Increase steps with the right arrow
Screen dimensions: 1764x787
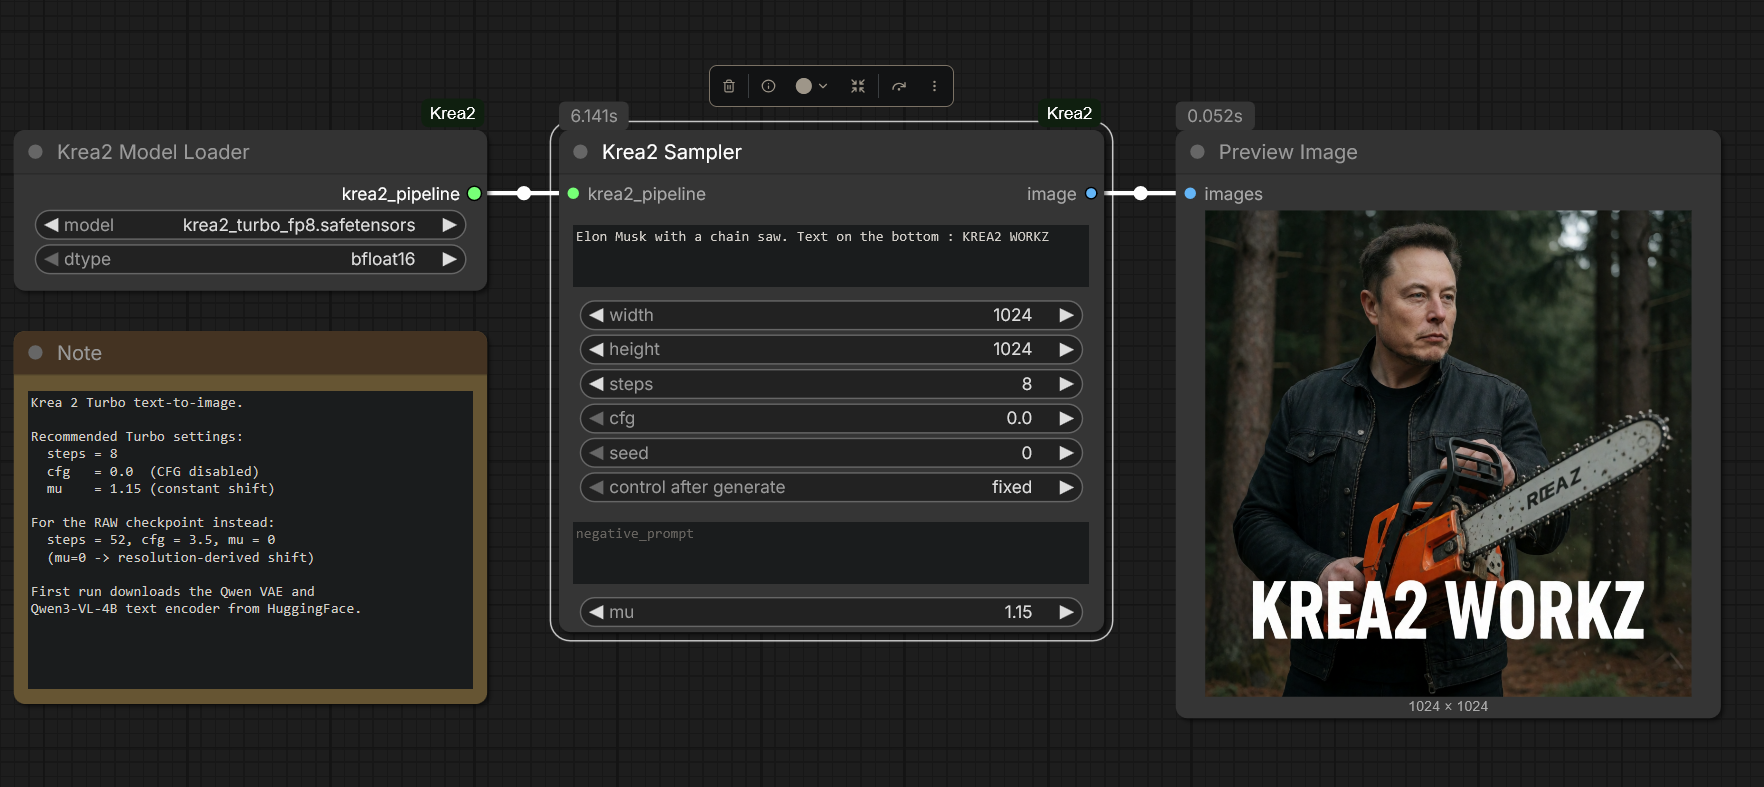coord(1067,384)
